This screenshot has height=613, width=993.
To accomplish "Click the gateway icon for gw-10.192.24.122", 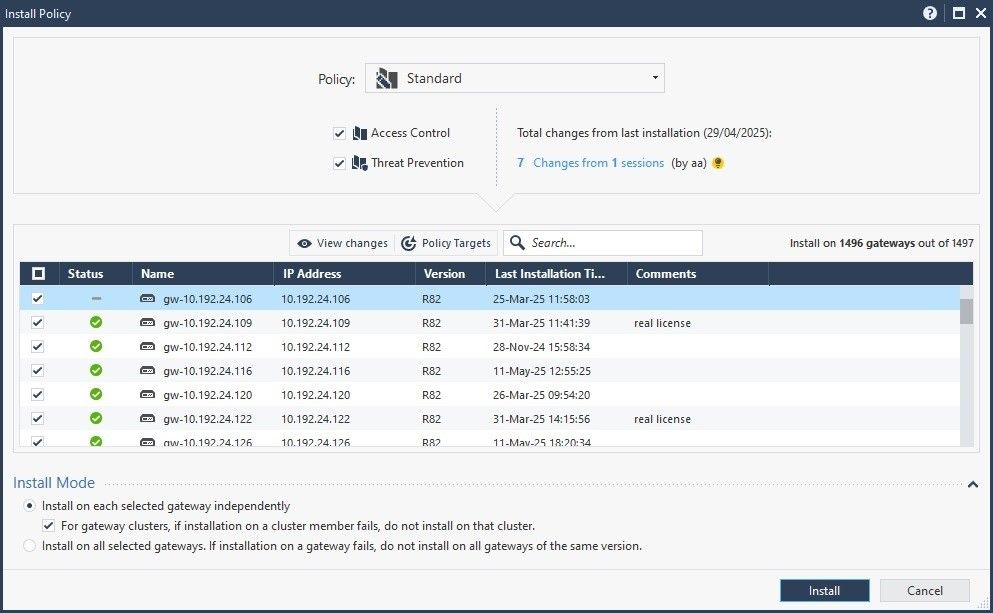I will 148,419.
